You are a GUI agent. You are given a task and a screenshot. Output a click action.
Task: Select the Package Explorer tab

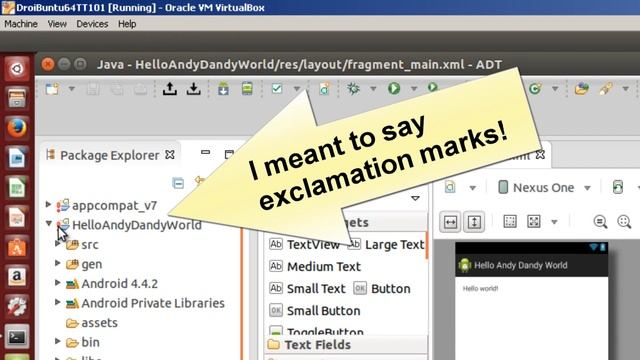pos(109,155)
